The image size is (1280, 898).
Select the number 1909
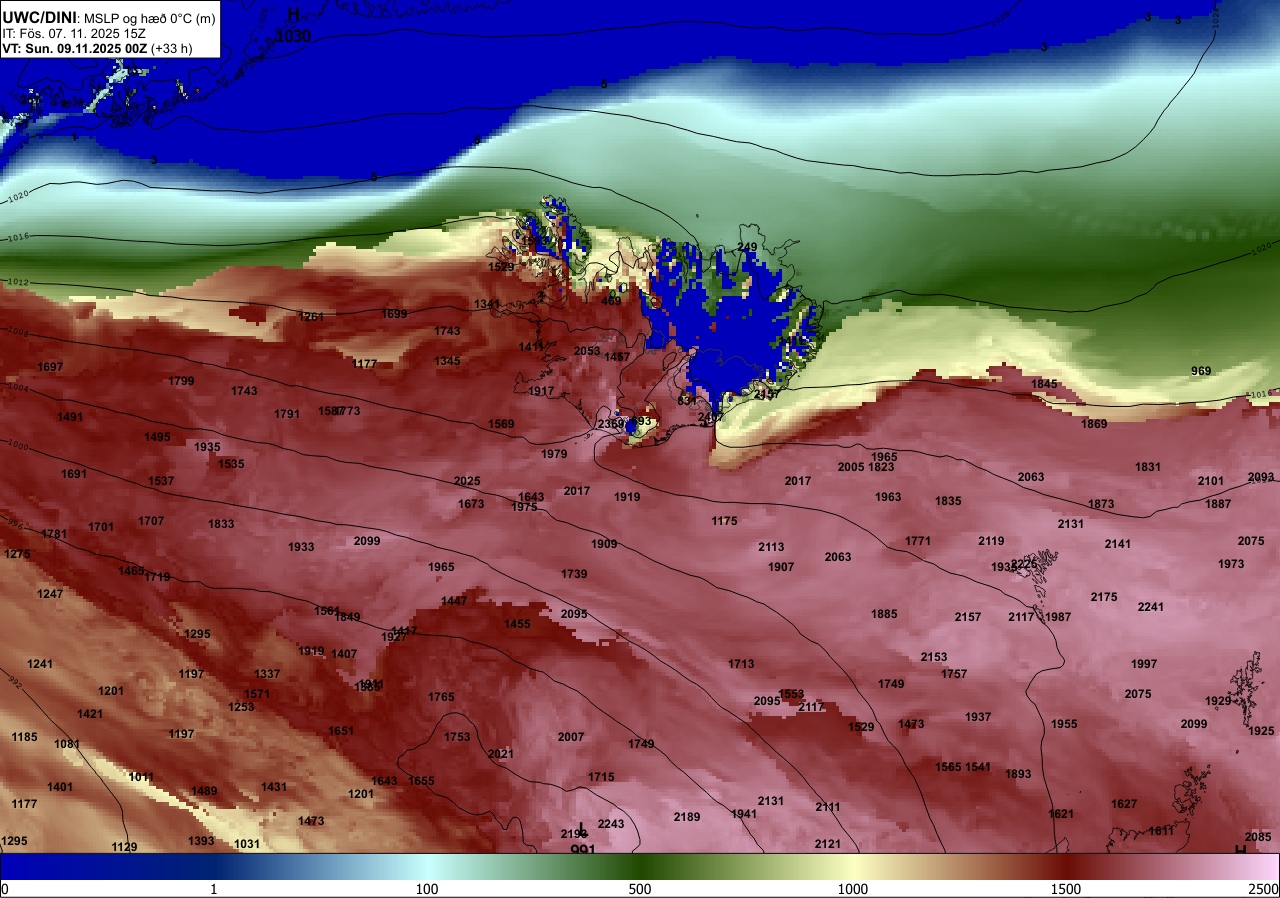pos(604,544)
